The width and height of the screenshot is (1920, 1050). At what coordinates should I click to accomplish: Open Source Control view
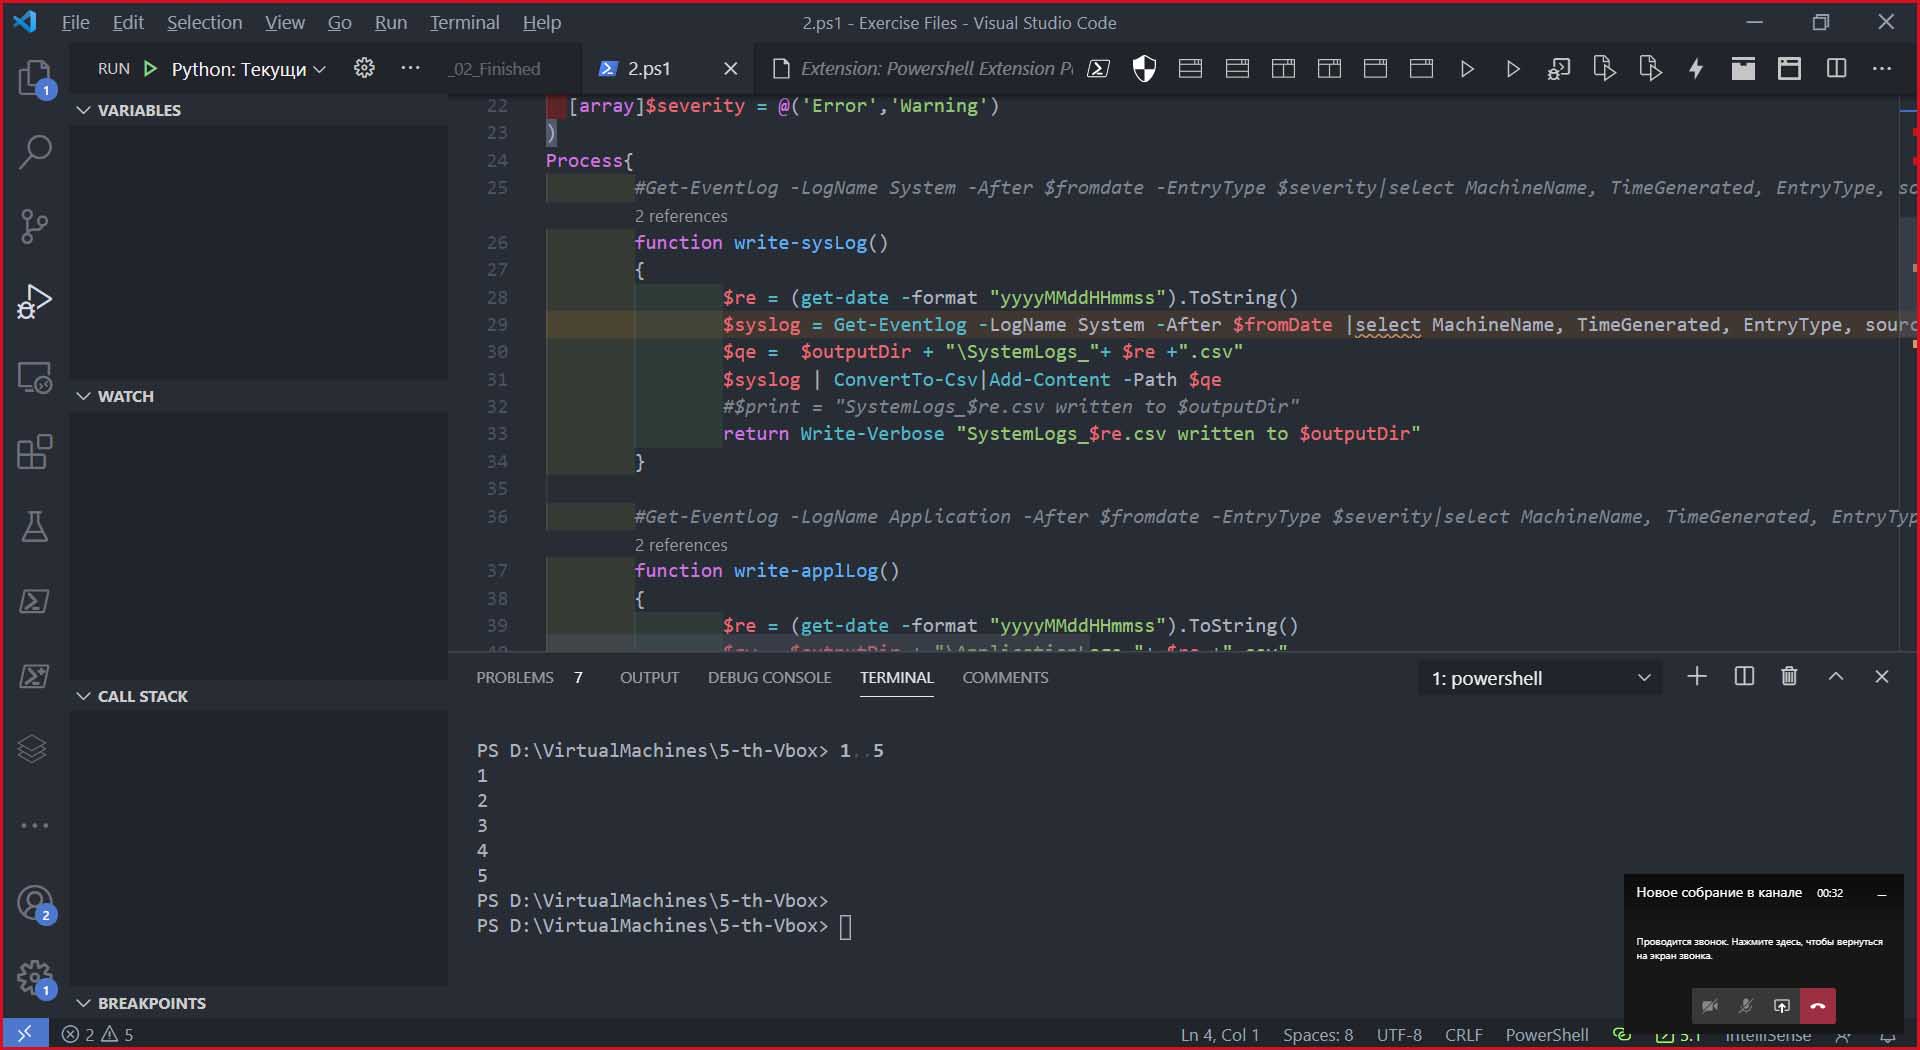tap(35, 227)
